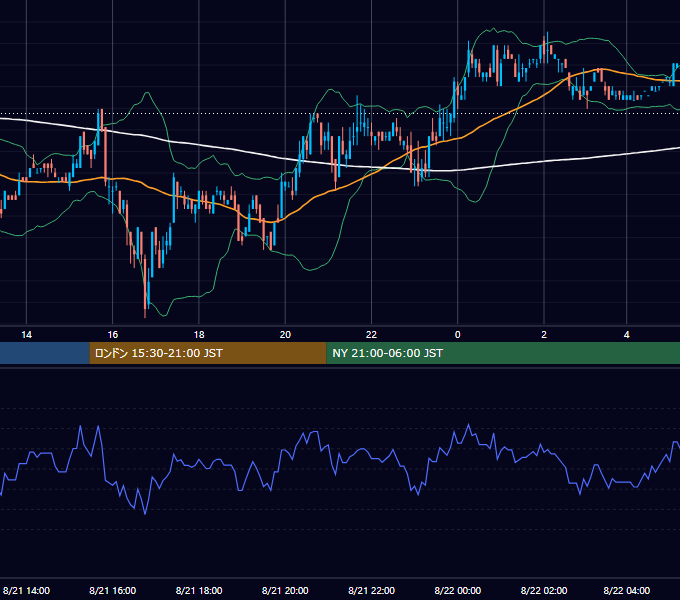The width and height of the screenshot is (680, 600).
Task: Click the ロンドン 15:30-21:00 JST session bar
Action: 208,353
